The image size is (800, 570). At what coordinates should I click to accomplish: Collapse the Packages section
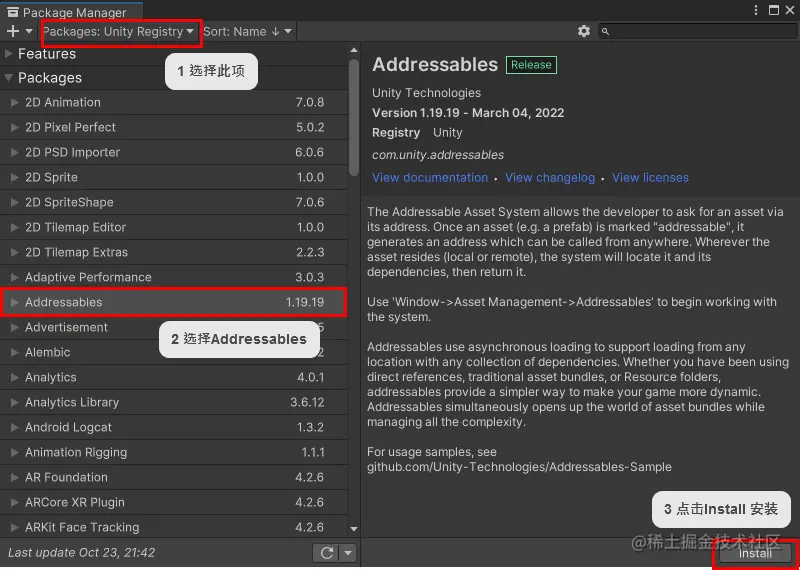8,78
